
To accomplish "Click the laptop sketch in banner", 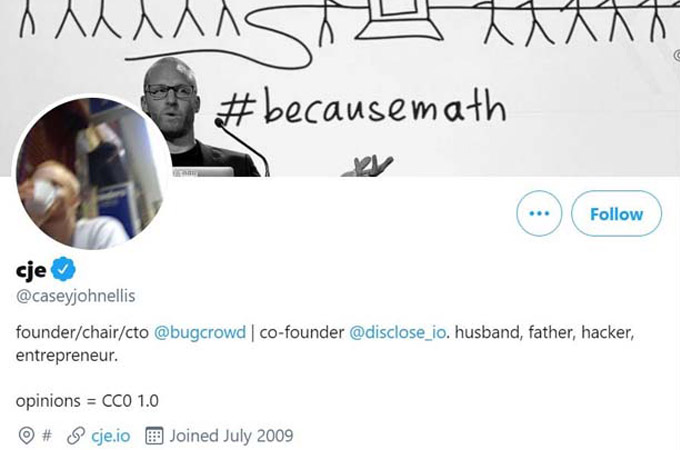I will (x=399, y=20).
